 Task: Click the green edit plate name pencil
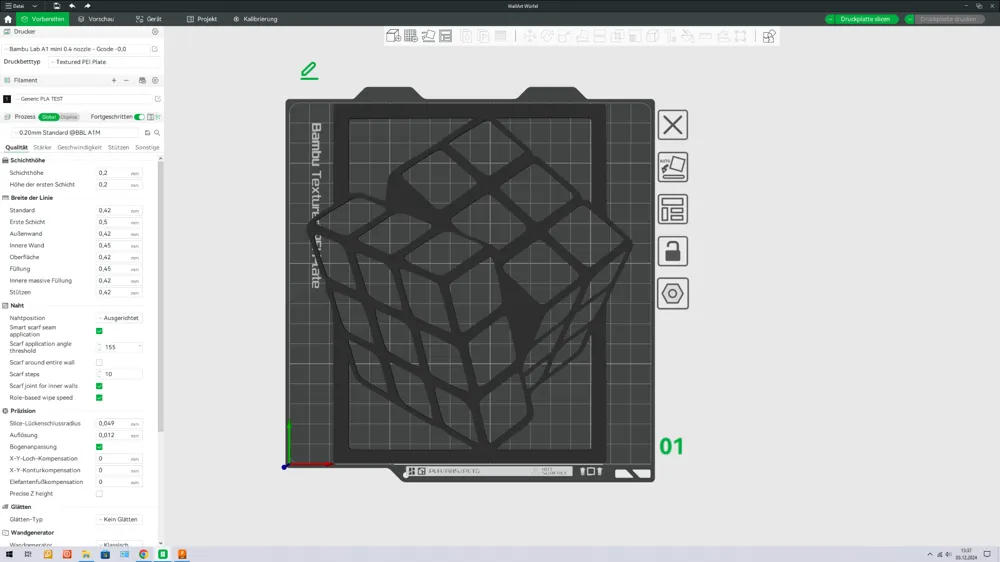[309, 70]
